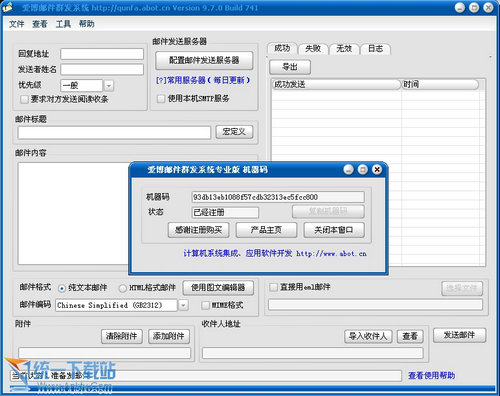The width and height of the screenshot is (500, 396).
Task: Click the 导入收件人 button
Action: pos(368,336)
